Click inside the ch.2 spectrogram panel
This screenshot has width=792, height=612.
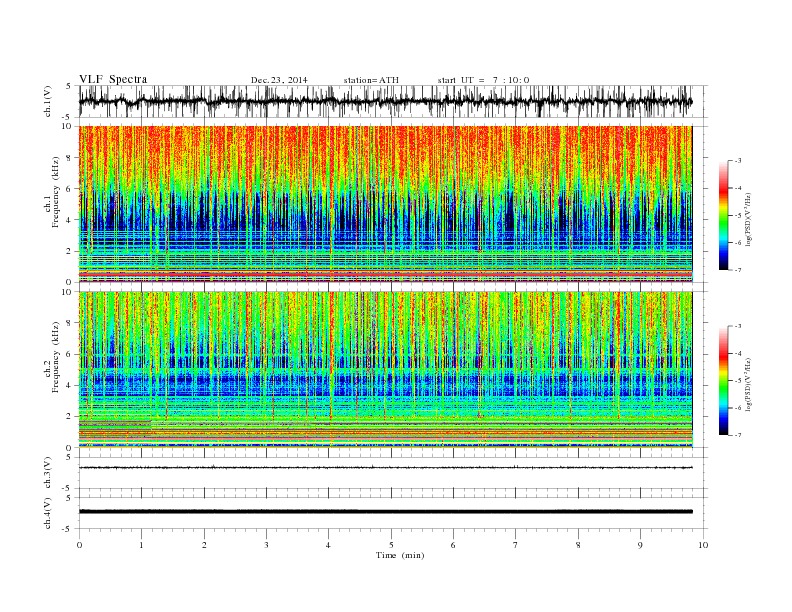385,370
